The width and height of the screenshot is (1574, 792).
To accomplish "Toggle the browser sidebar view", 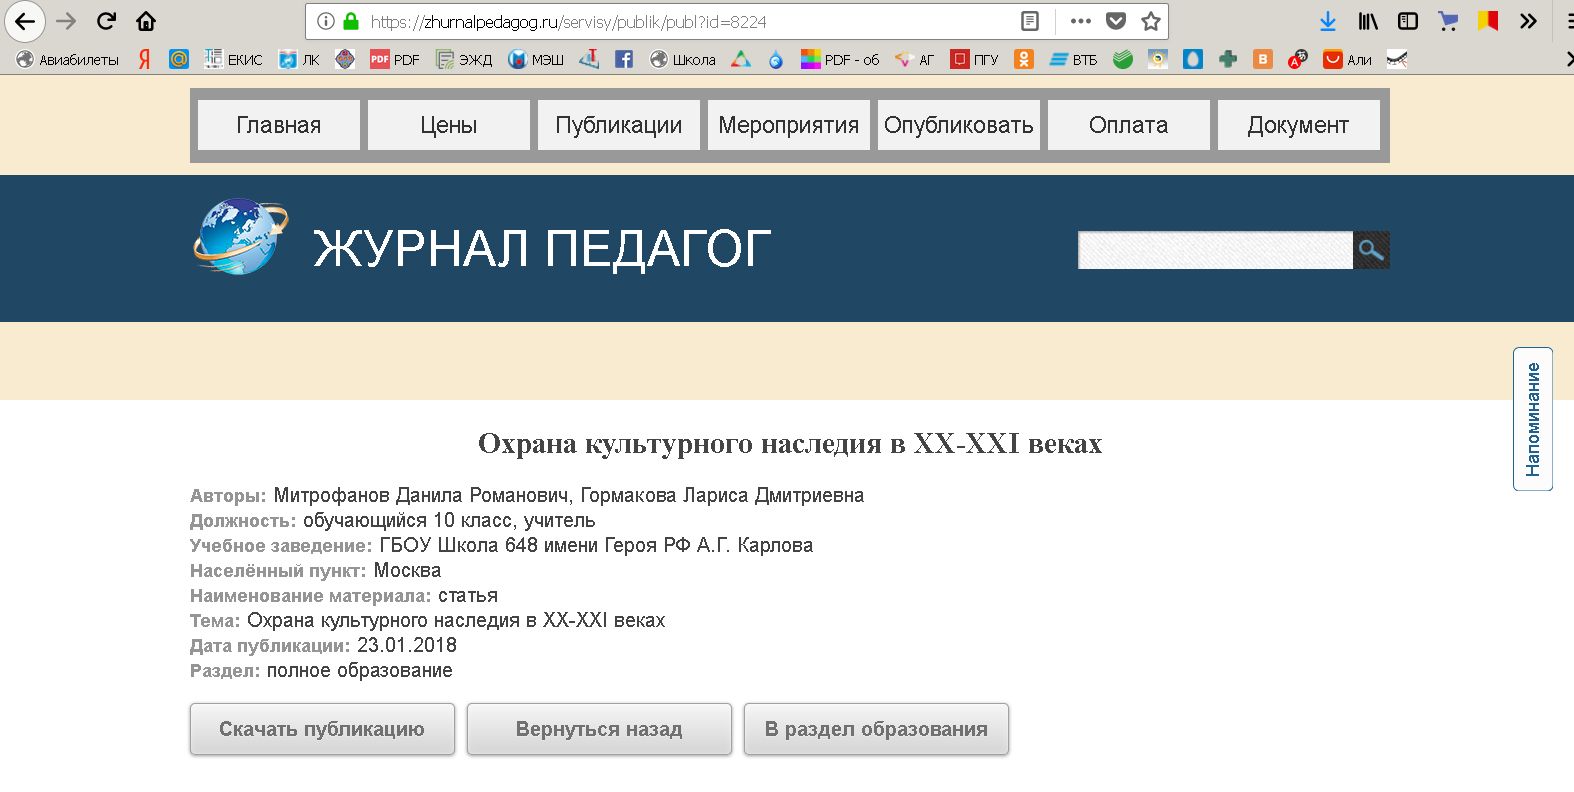I will tap(1407, 21).
